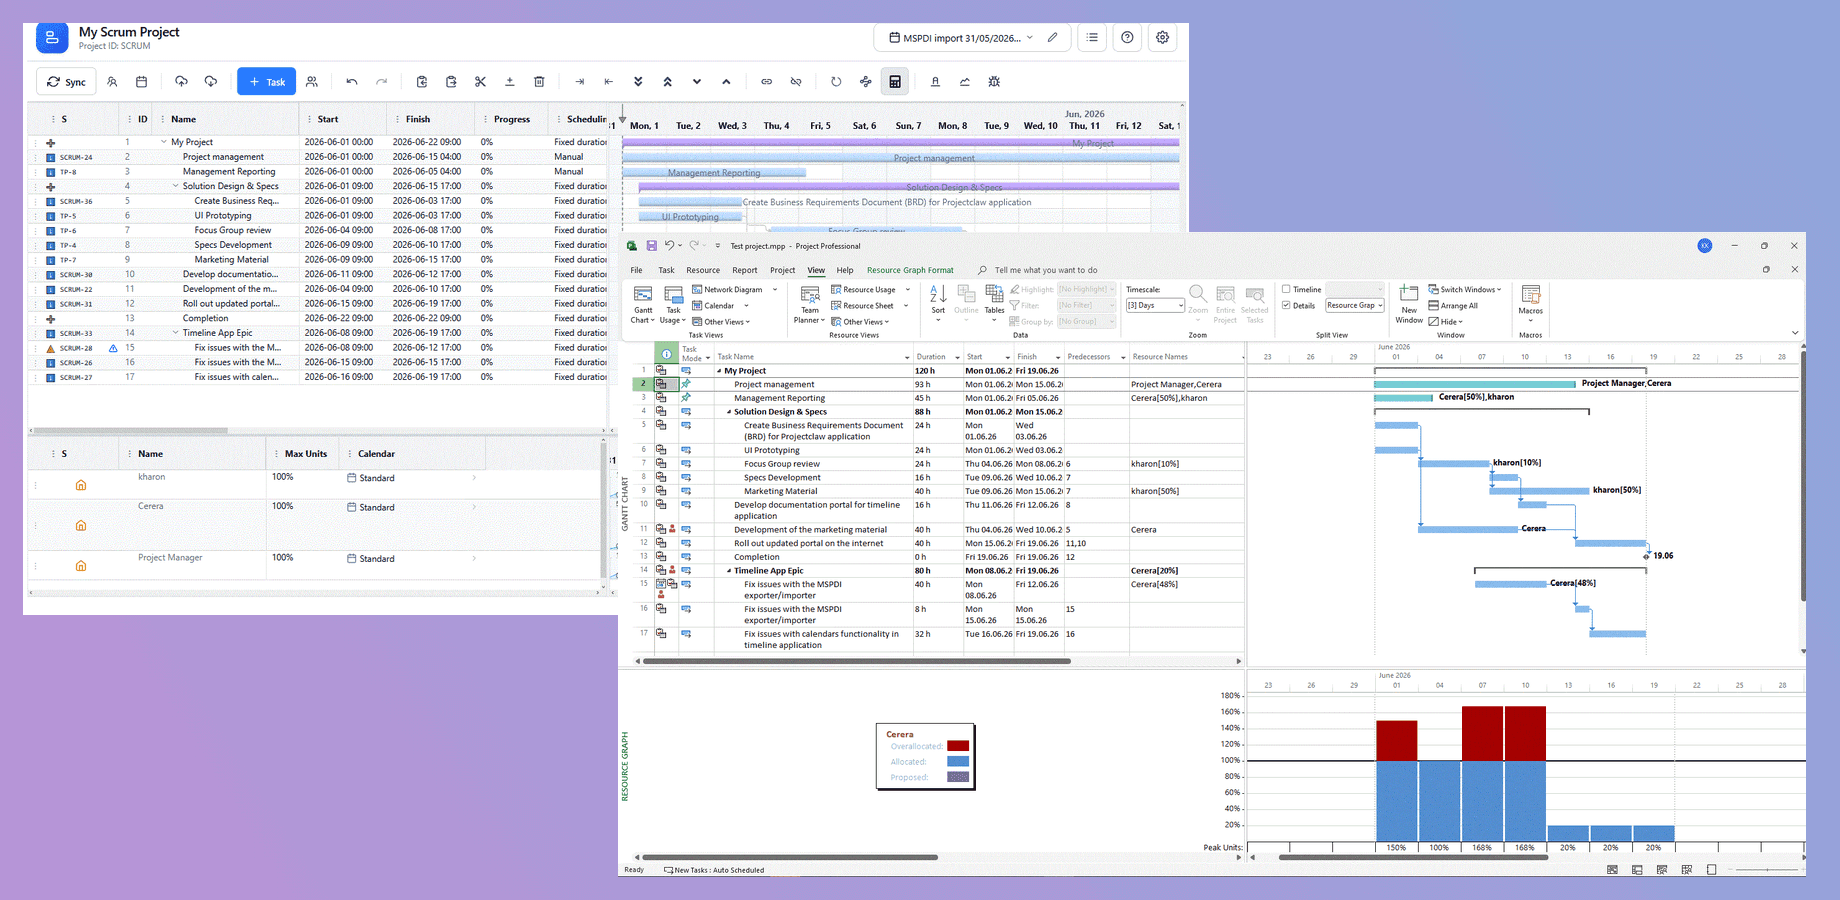Click the Allocated blue legend swatch

coord(958,762)
